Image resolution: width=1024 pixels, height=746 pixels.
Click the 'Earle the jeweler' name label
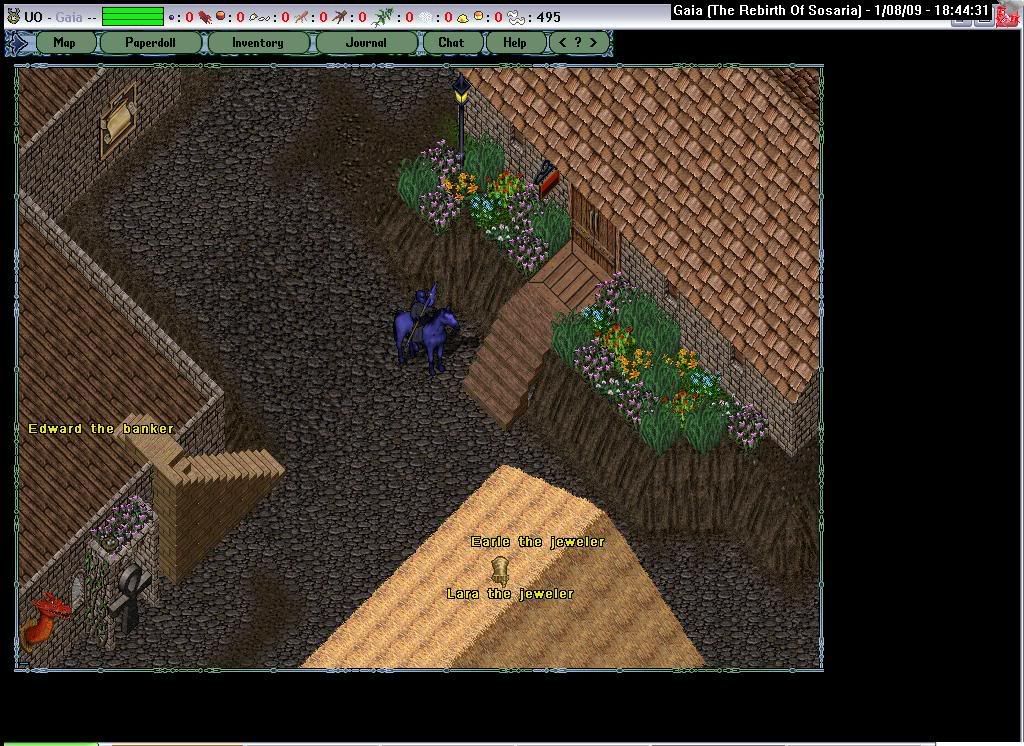pos(537,542)
